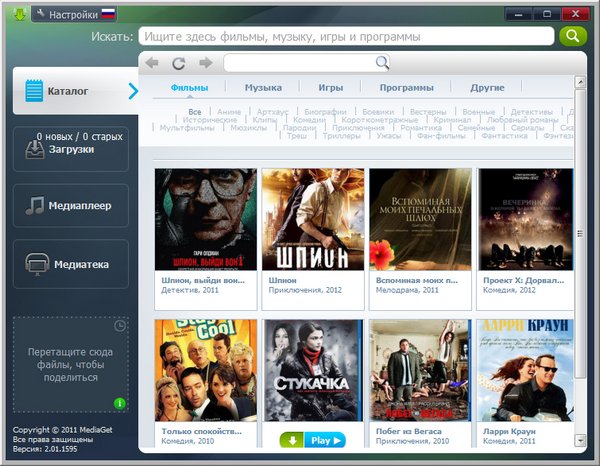600x466 pixels.
Task: Click the back arrow in catalog browser
Action: pyautogui.click(x=152, y=63)
